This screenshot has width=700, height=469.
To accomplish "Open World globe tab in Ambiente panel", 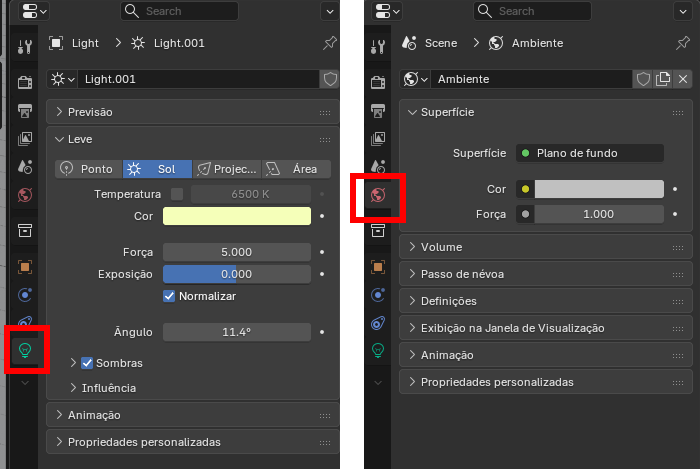I will tap(378, 195).
